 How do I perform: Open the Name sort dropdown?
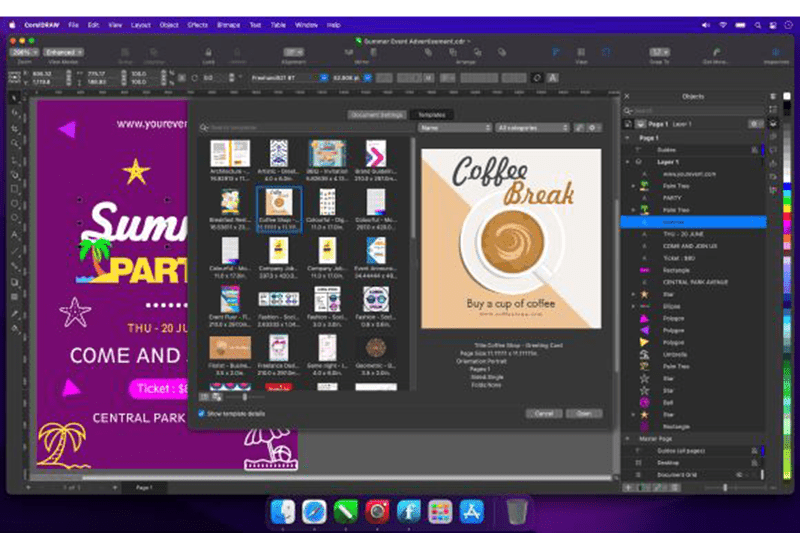pyautogui.click(x=454, y=128)
